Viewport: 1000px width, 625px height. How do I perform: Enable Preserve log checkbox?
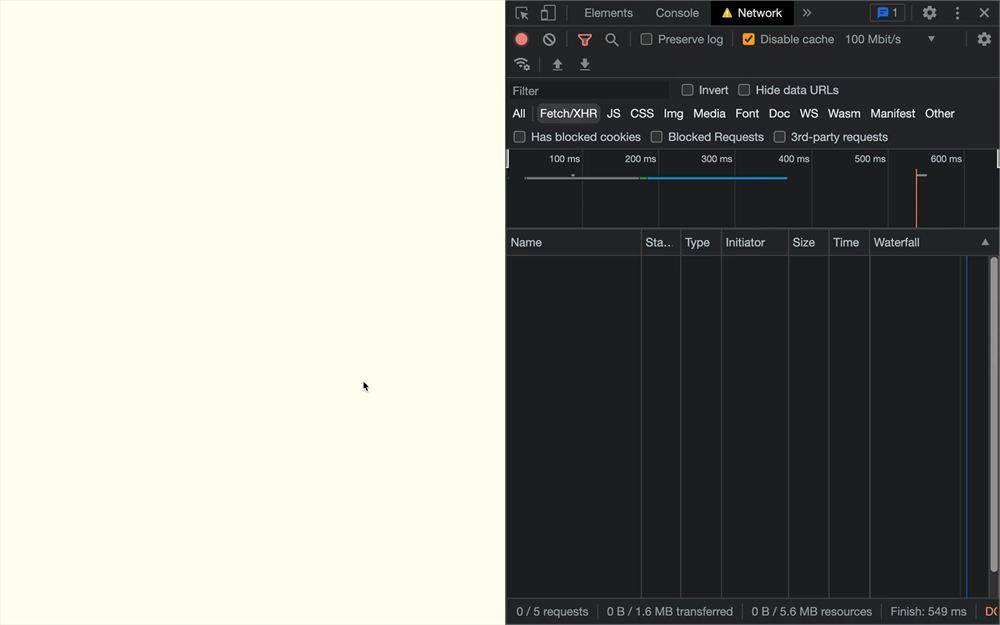coord(646,39)
